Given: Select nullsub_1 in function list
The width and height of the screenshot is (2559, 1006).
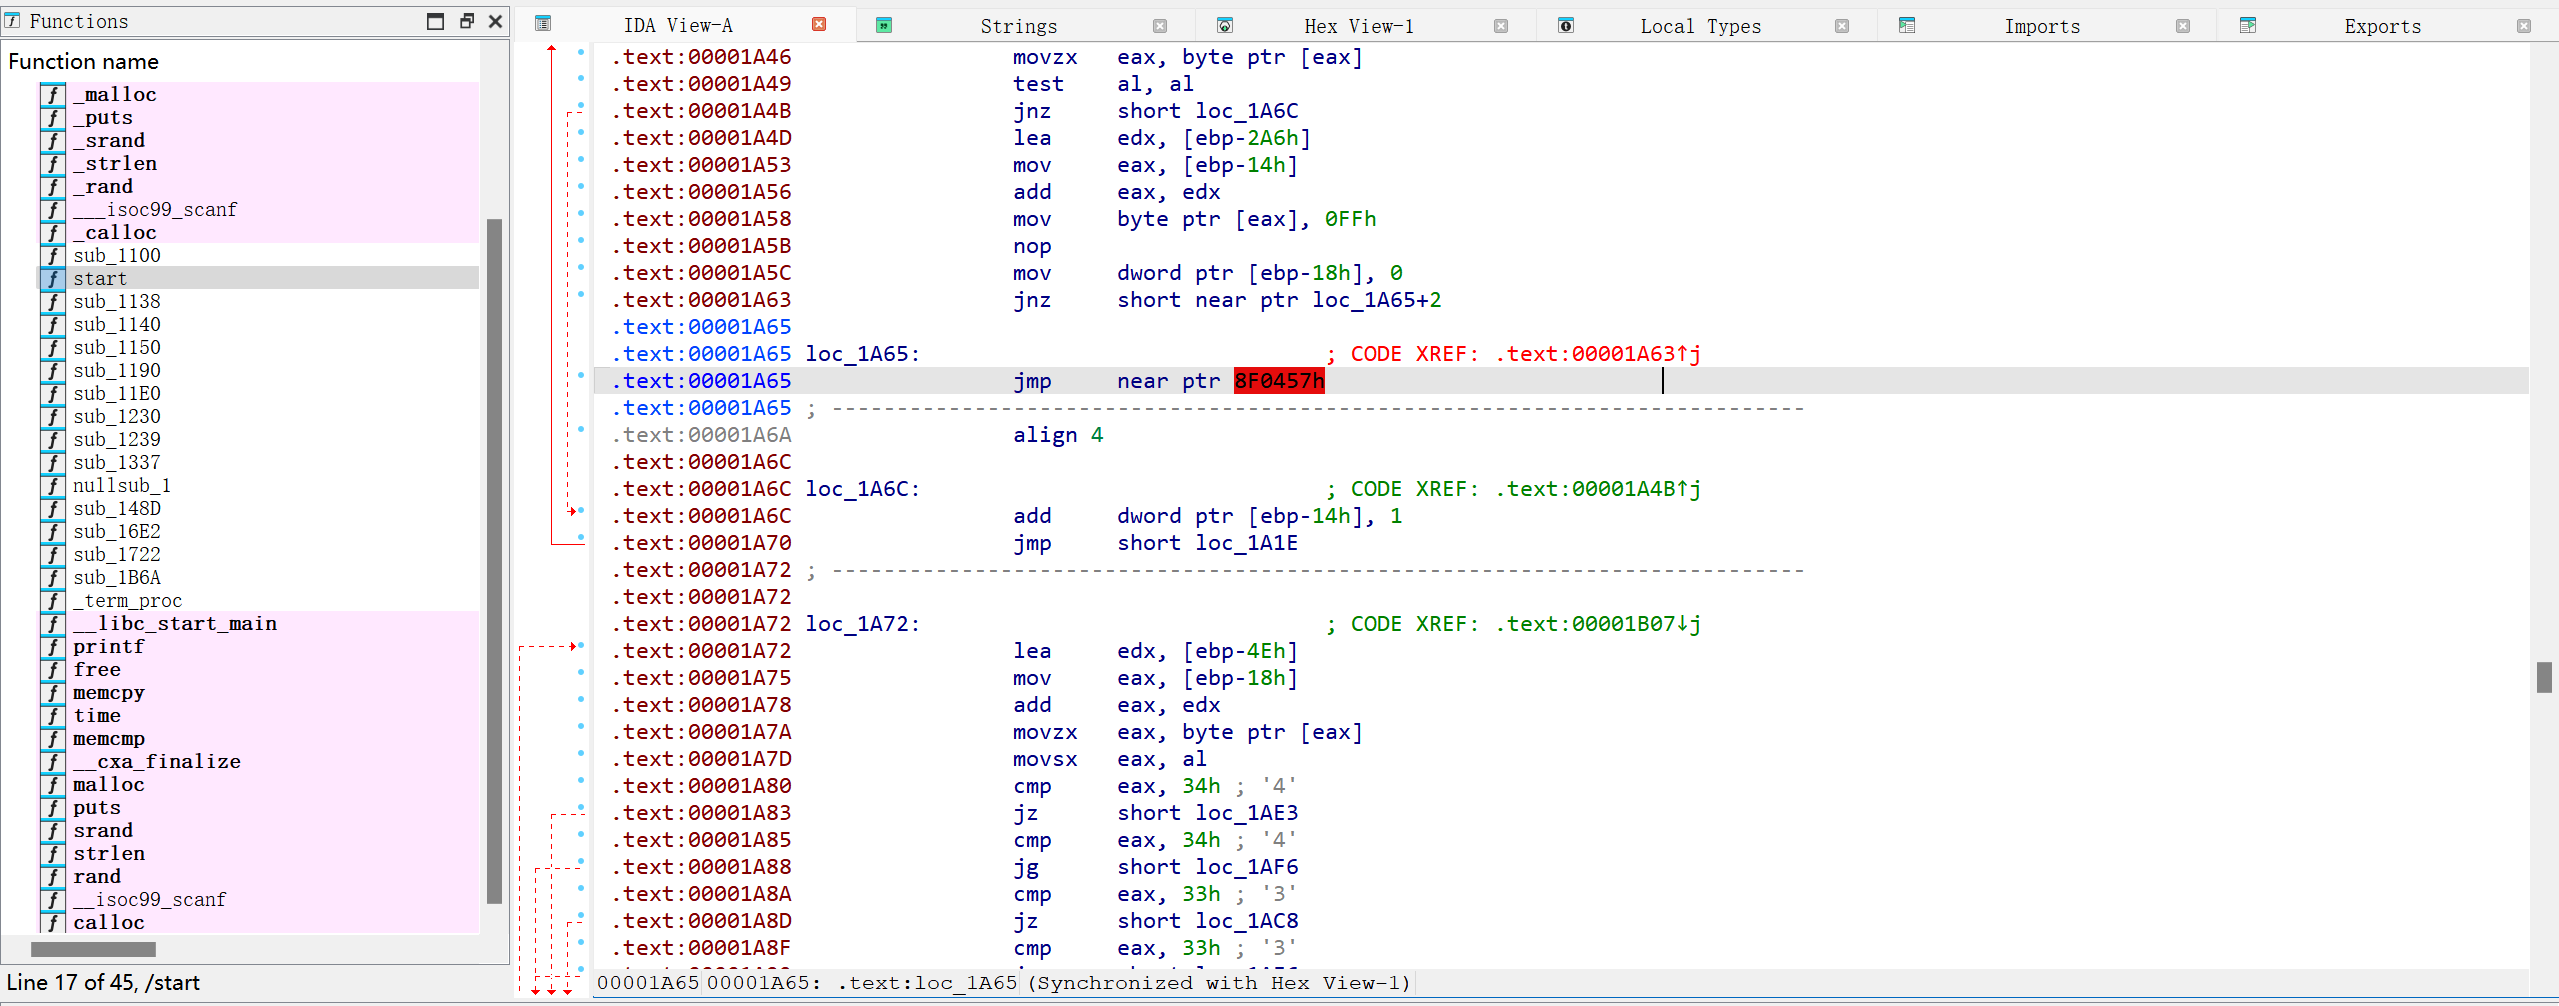Looking at the screenshot, I should [x=121, y=486].
